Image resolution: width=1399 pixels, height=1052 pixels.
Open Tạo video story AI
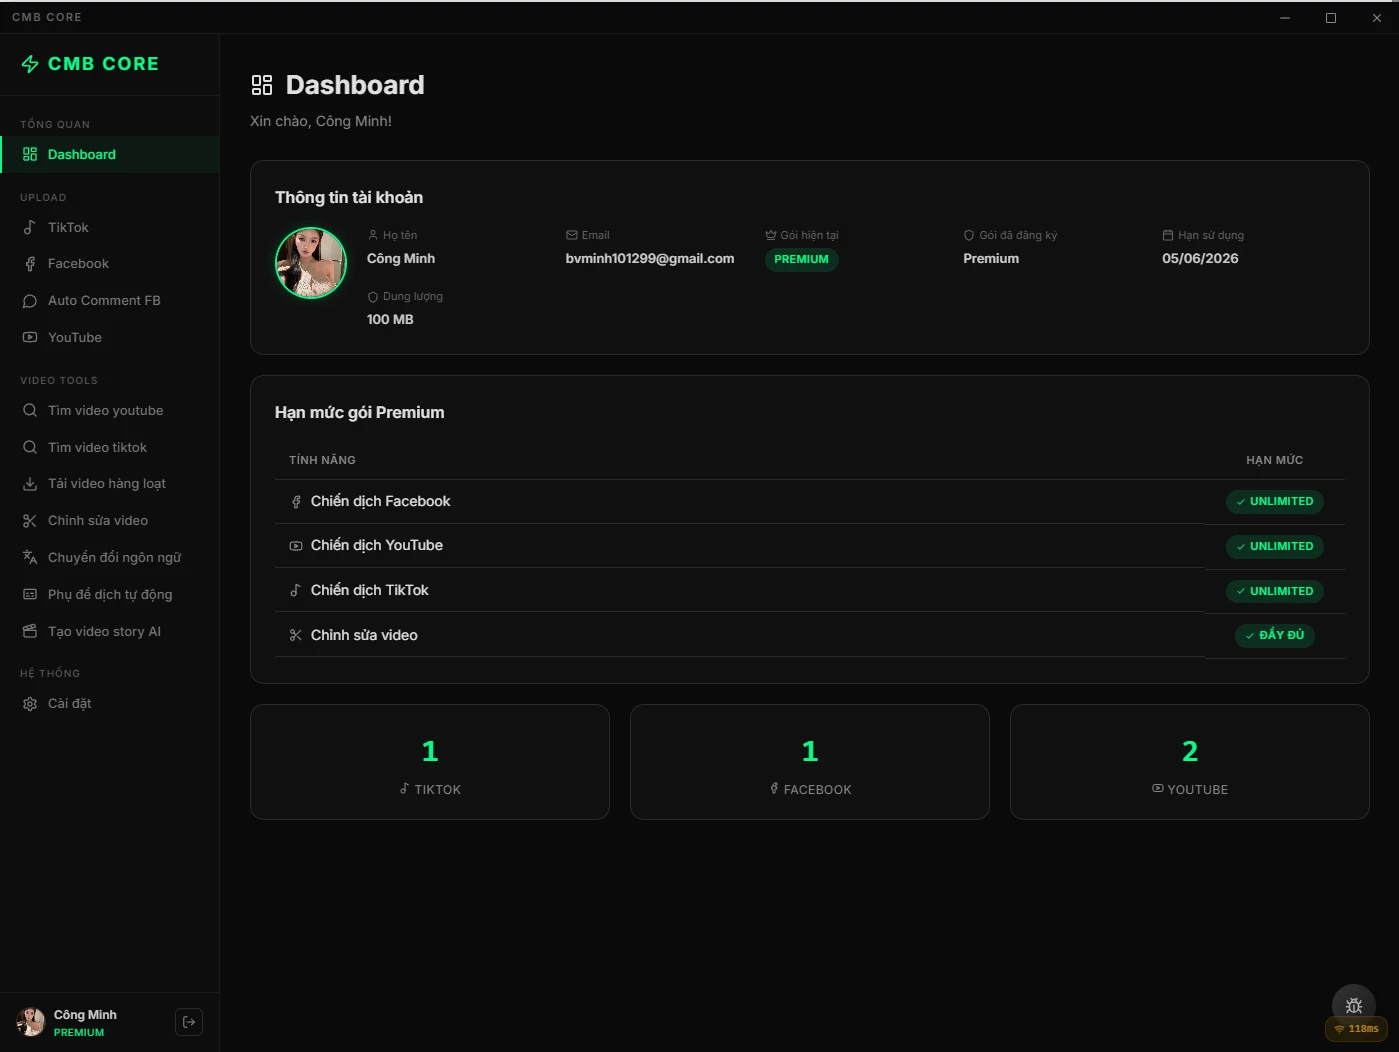104,632
